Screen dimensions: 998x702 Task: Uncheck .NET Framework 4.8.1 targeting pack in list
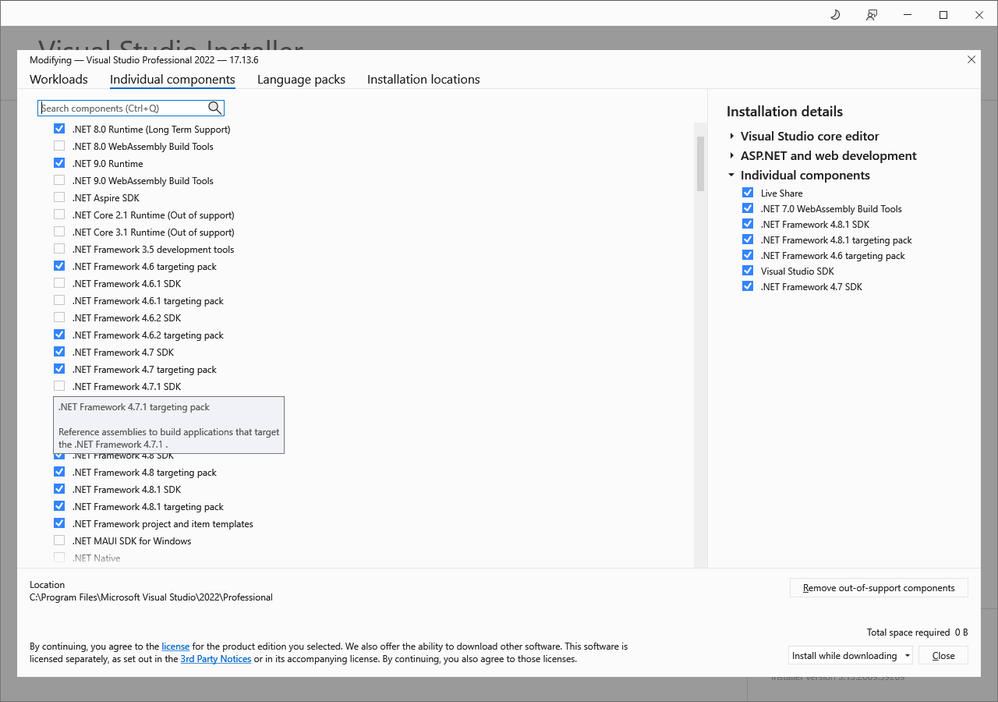coord(59,507)
